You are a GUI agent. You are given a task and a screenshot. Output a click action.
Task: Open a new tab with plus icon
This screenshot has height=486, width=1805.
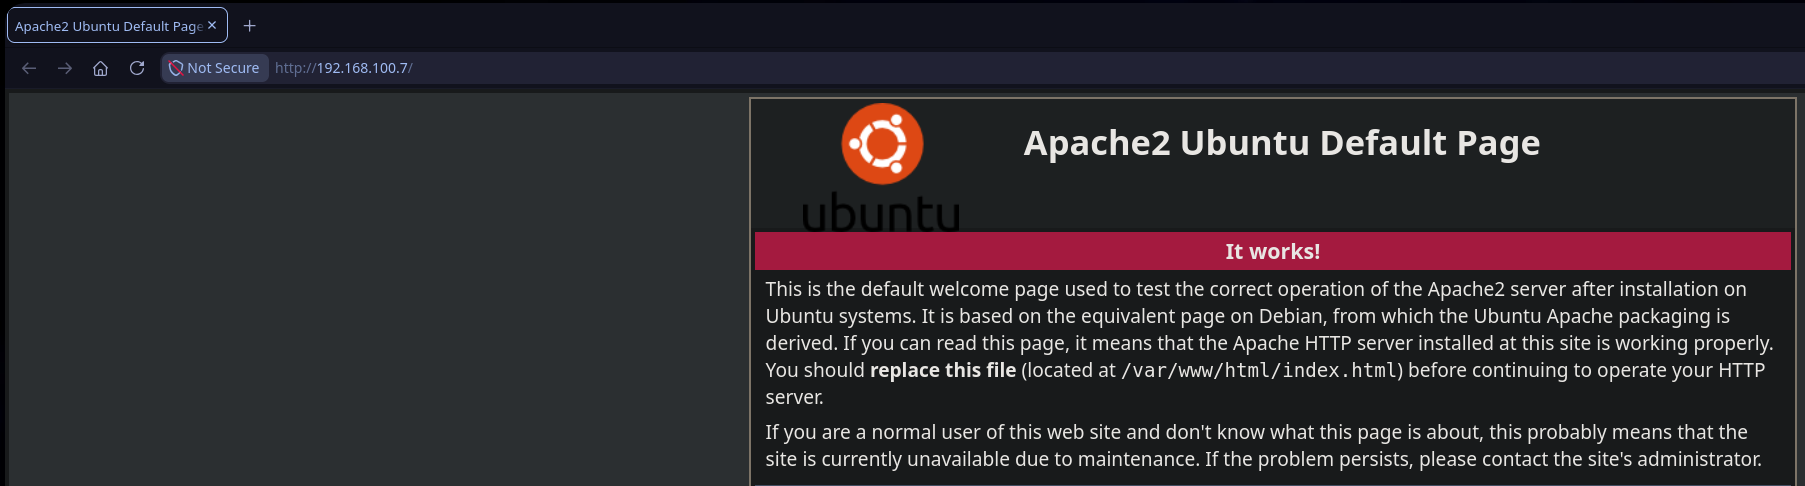[x=250, y=26]
